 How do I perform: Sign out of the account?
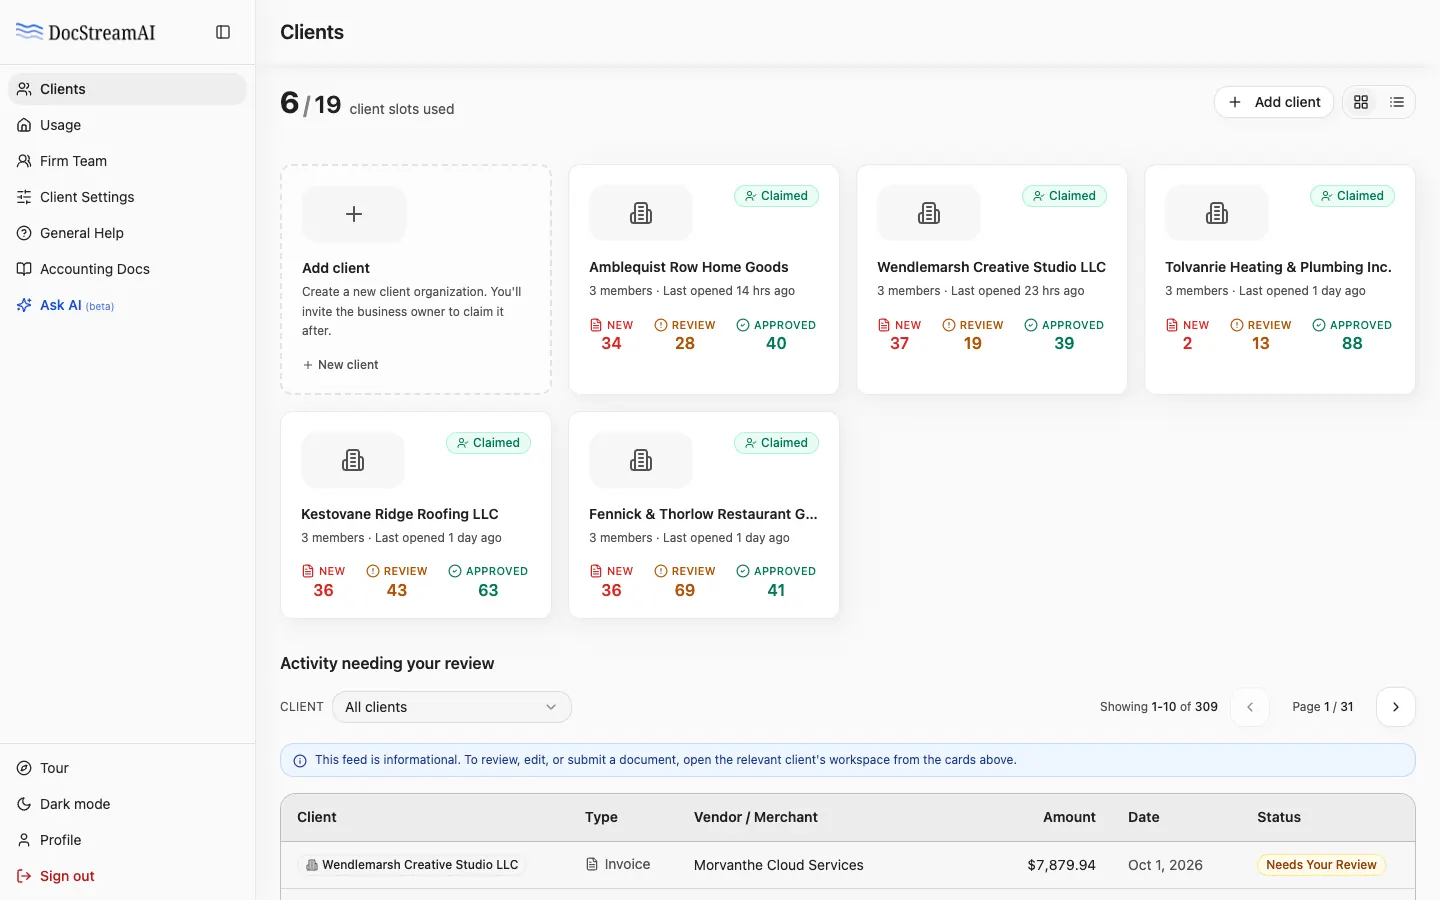(x=127, y=876)
